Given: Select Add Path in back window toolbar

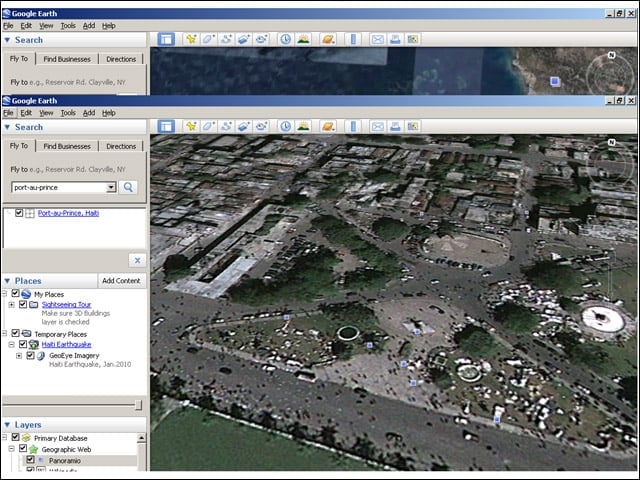Looking at the screenshot, I should point(226,40).
